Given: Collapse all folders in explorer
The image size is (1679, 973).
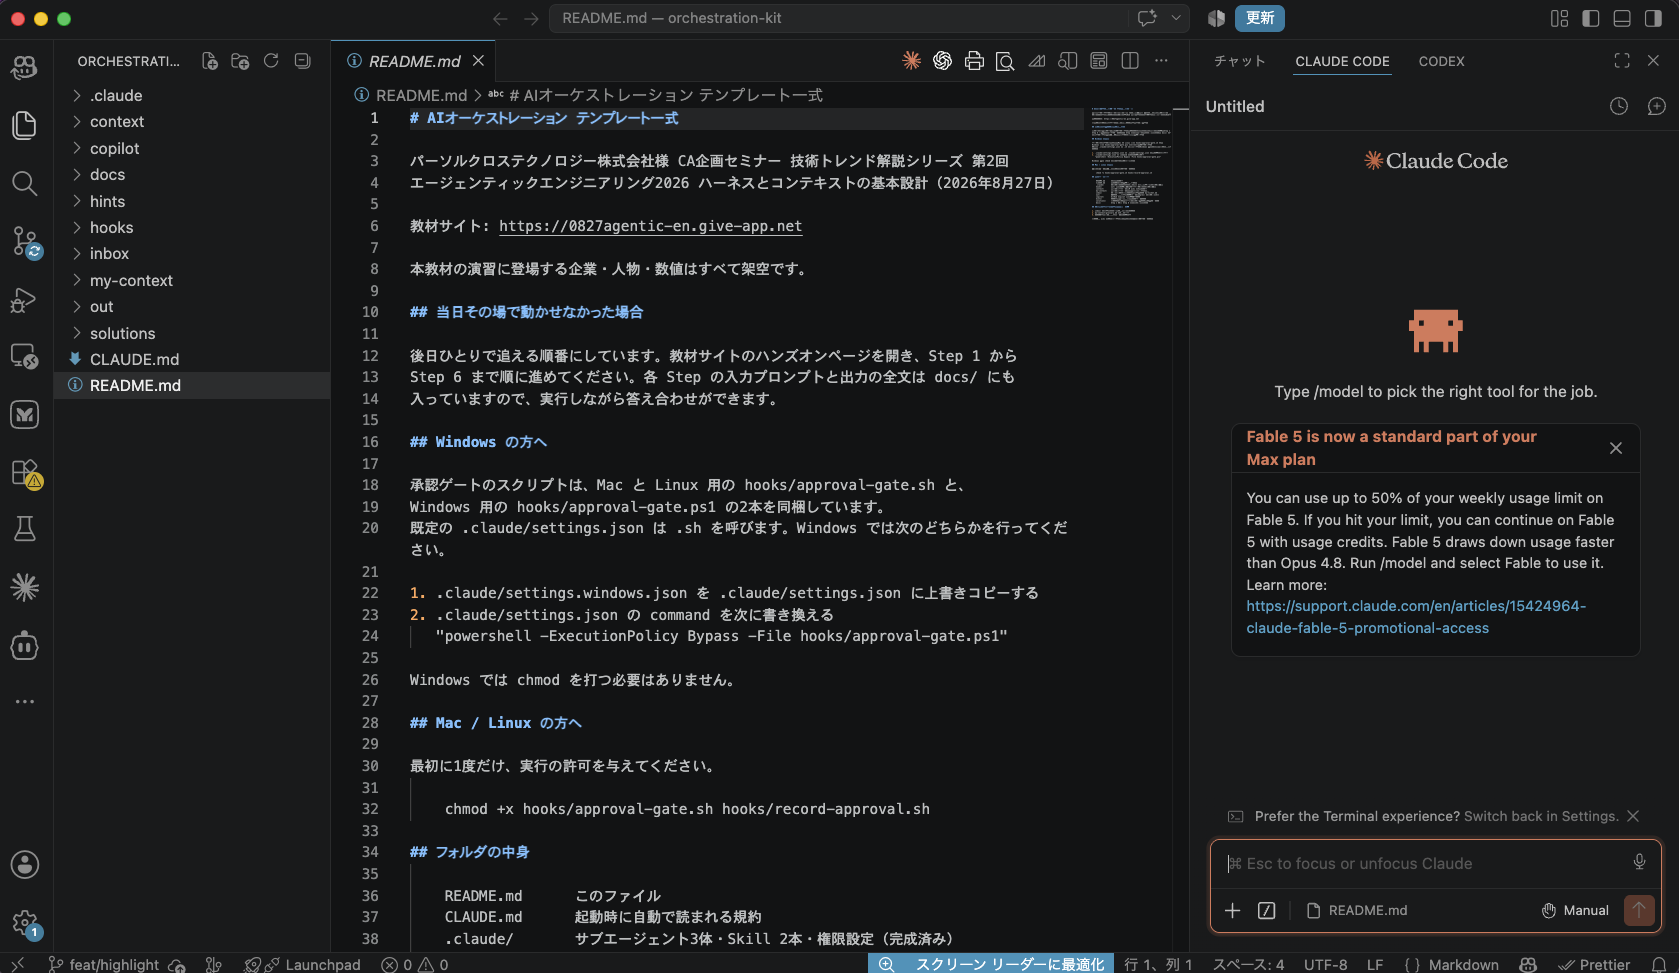Looking at the screenshot, I should coord(302,61).
